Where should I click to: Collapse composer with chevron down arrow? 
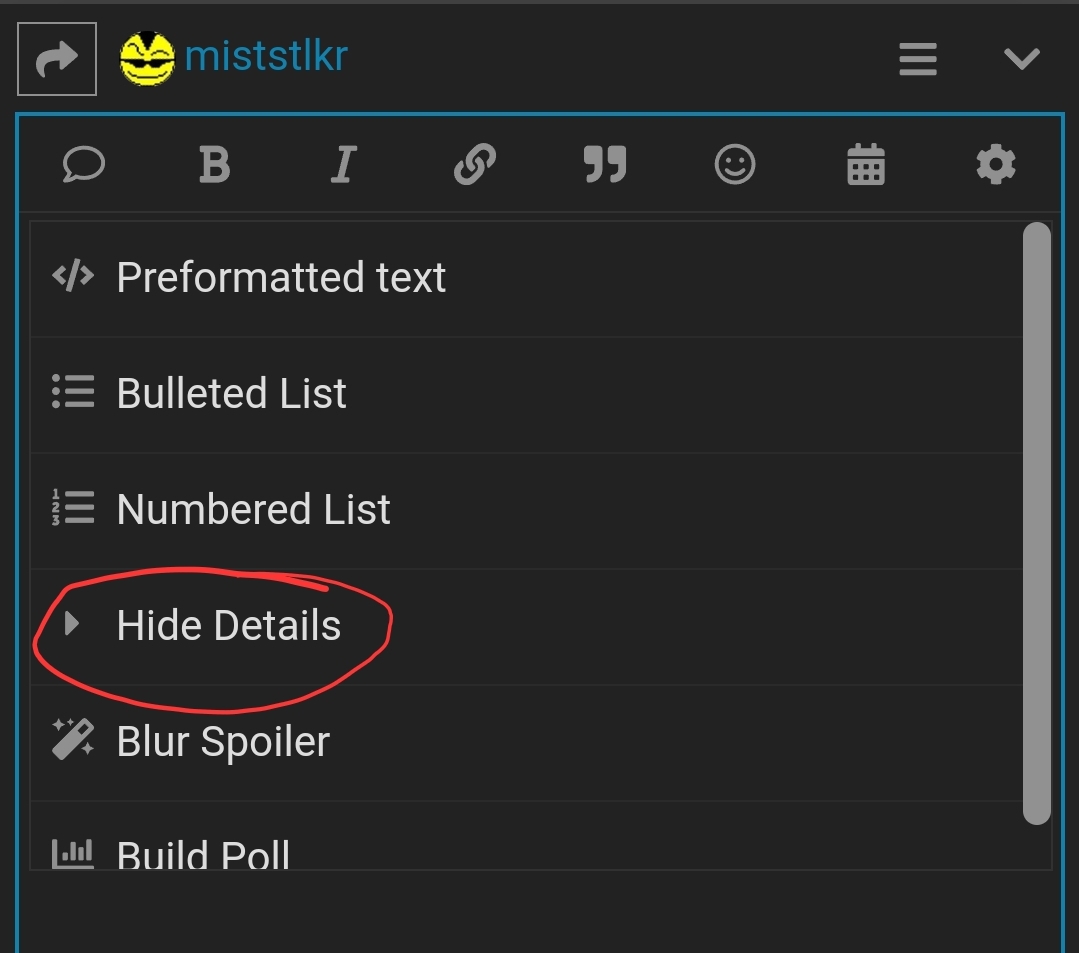tap(1021, 58)
